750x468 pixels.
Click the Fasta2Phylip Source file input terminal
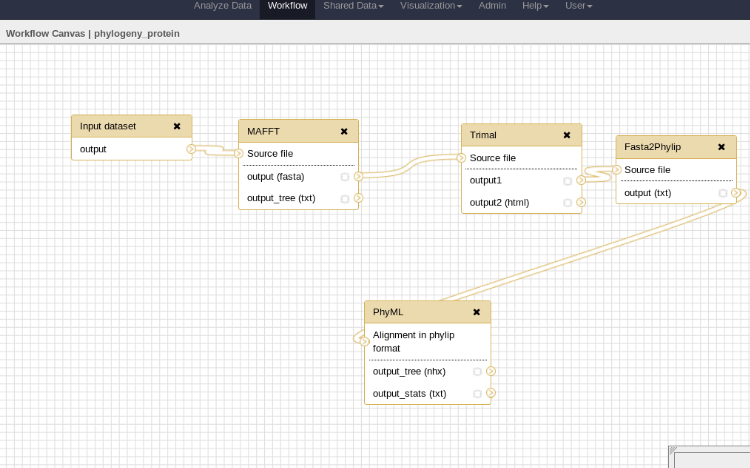pos(617,170)
